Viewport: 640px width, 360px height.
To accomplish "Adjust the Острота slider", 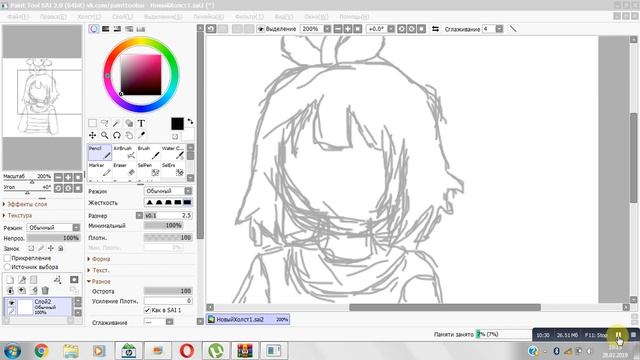I will pos(168,291).
